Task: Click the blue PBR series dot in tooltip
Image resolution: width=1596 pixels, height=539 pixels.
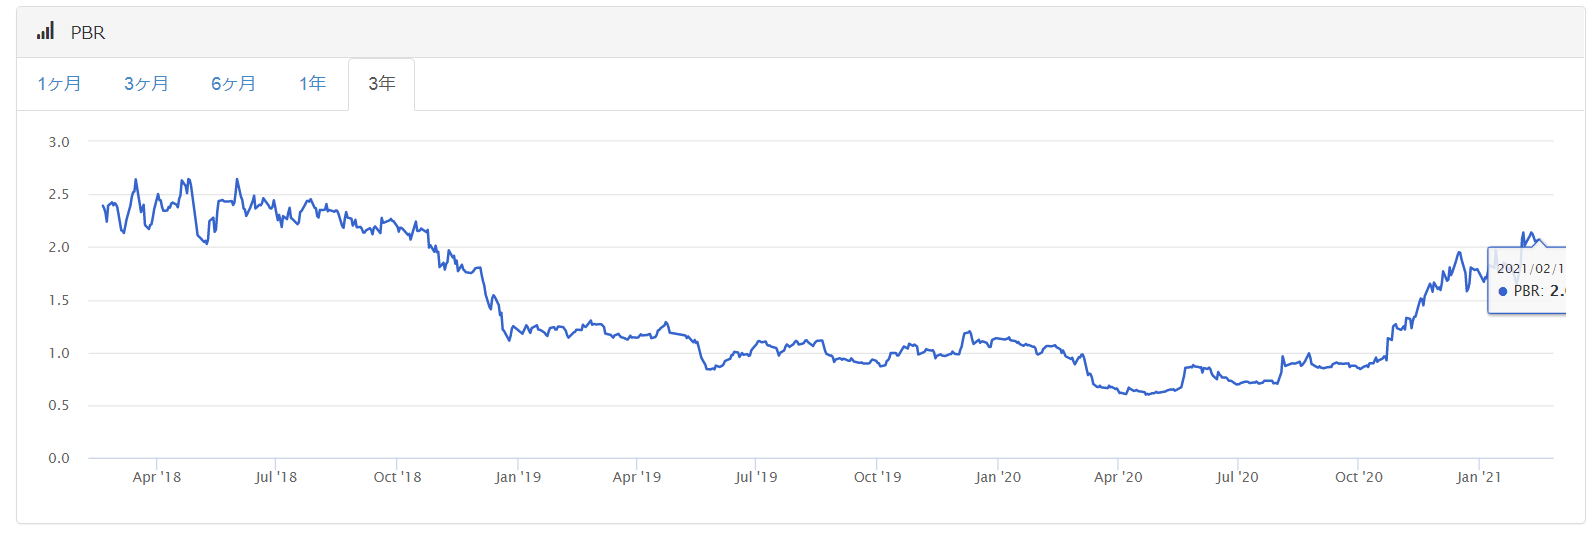Action: (1503, 292)
